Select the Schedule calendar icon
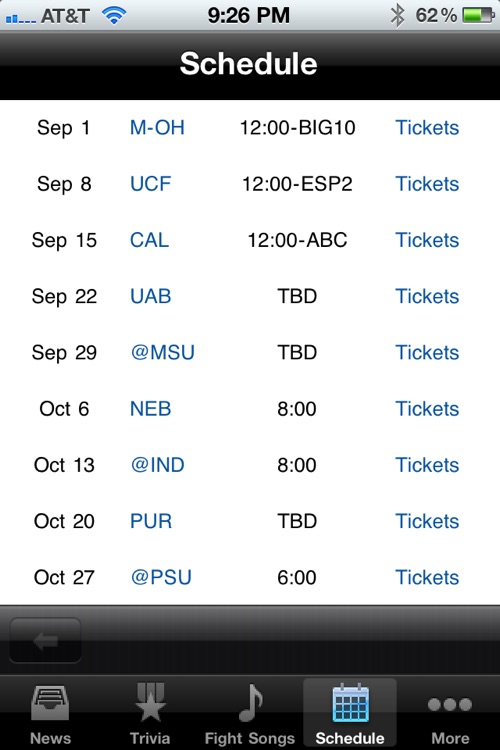Screen dimensions: 500x750 click(x=350, y=703)
